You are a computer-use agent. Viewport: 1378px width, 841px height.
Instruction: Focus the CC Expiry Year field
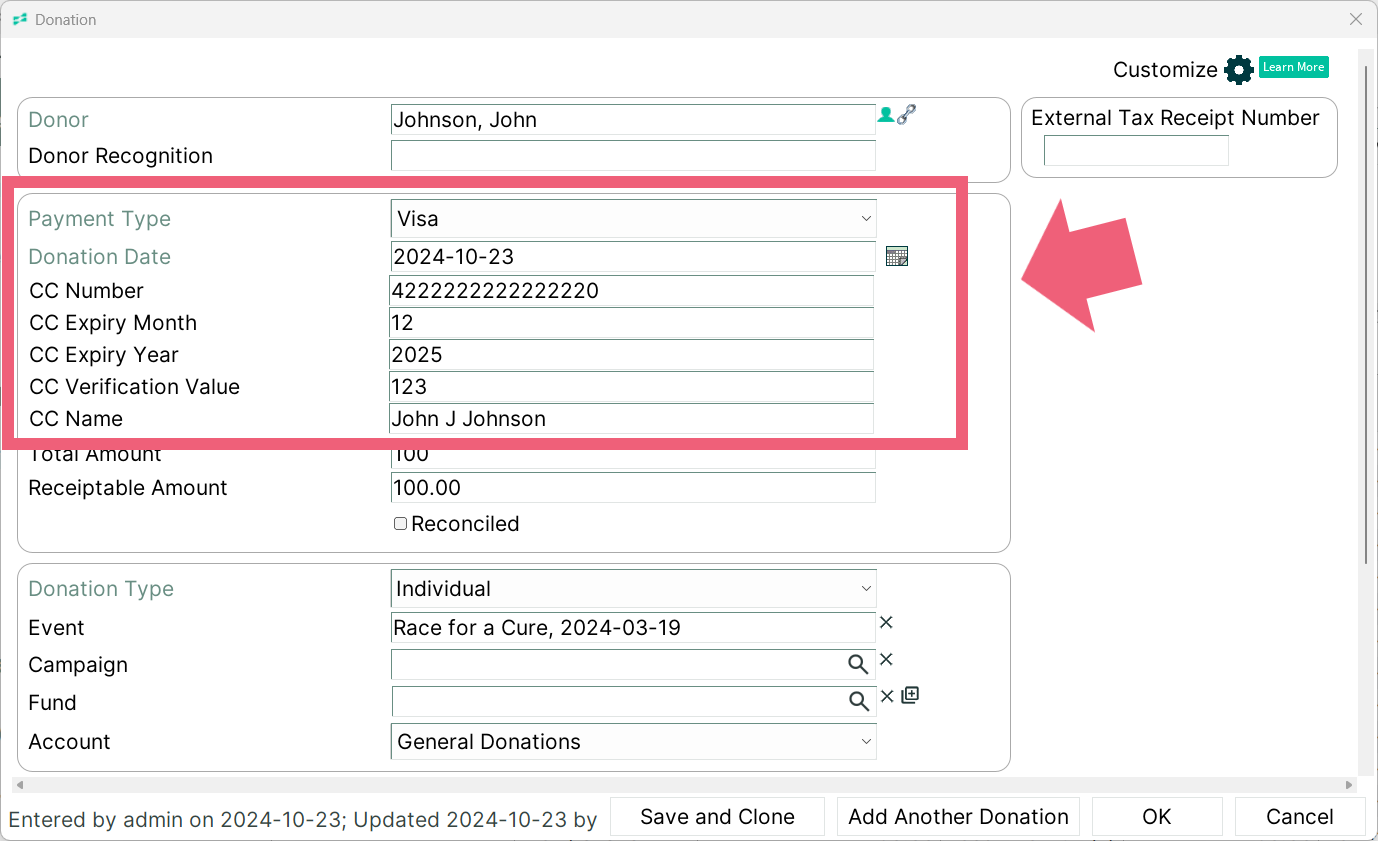[x=631, y=355]
